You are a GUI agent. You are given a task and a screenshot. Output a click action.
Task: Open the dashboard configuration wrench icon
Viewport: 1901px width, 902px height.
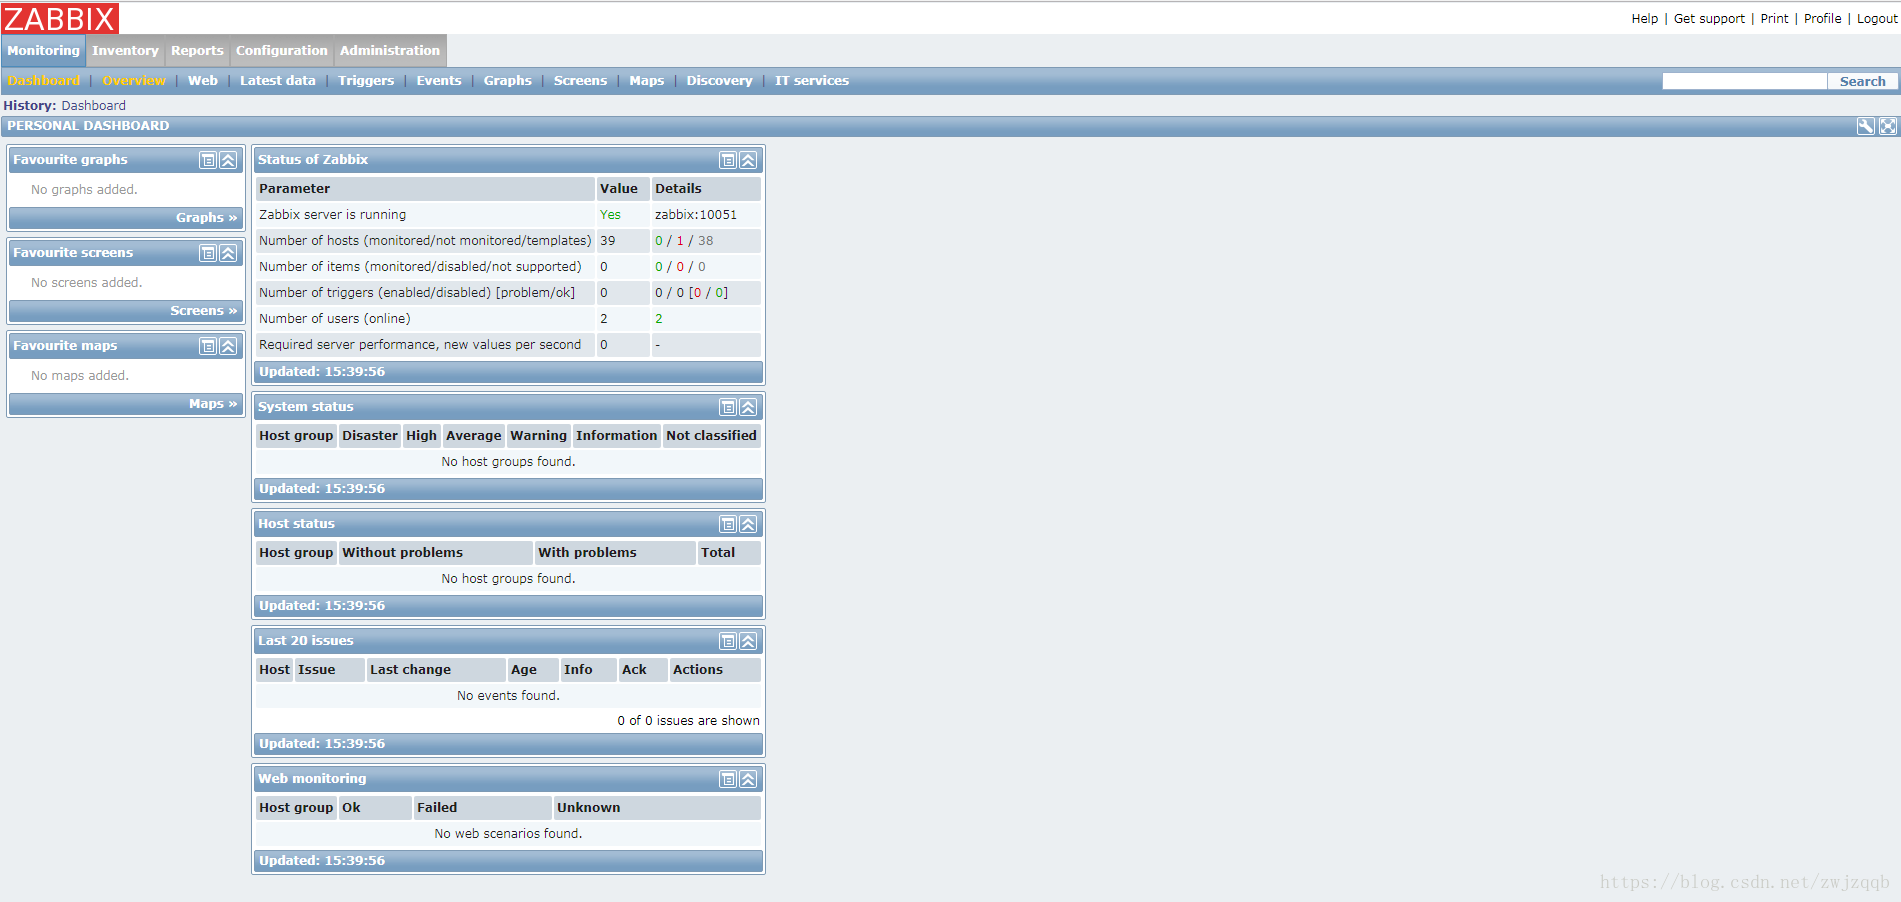pyautogui.click(x=1866, y=126)
